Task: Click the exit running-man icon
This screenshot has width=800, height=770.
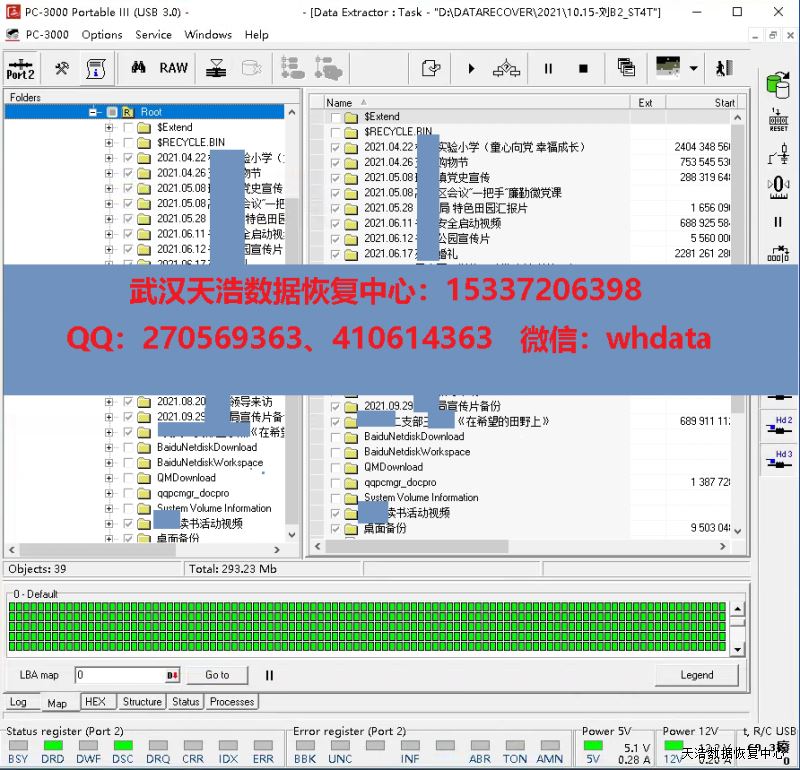Action: point(724,69)
